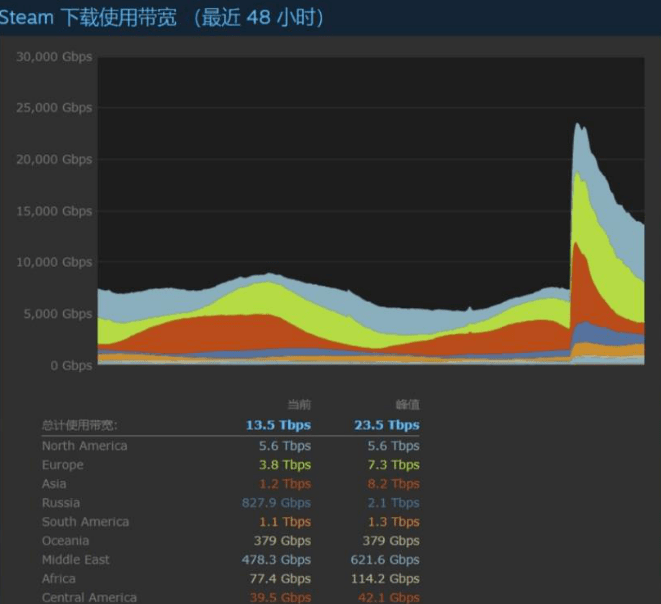
Task: Select the Europe region in the legend
Action: coord(63,465)
